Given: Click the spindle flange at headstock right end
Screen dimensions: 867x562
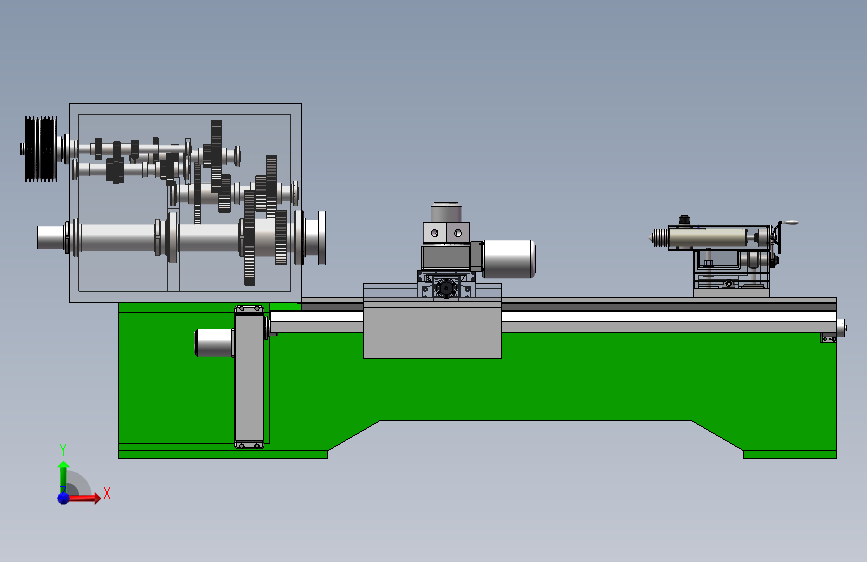Looking at the screenshot, I should coord(321,237).
